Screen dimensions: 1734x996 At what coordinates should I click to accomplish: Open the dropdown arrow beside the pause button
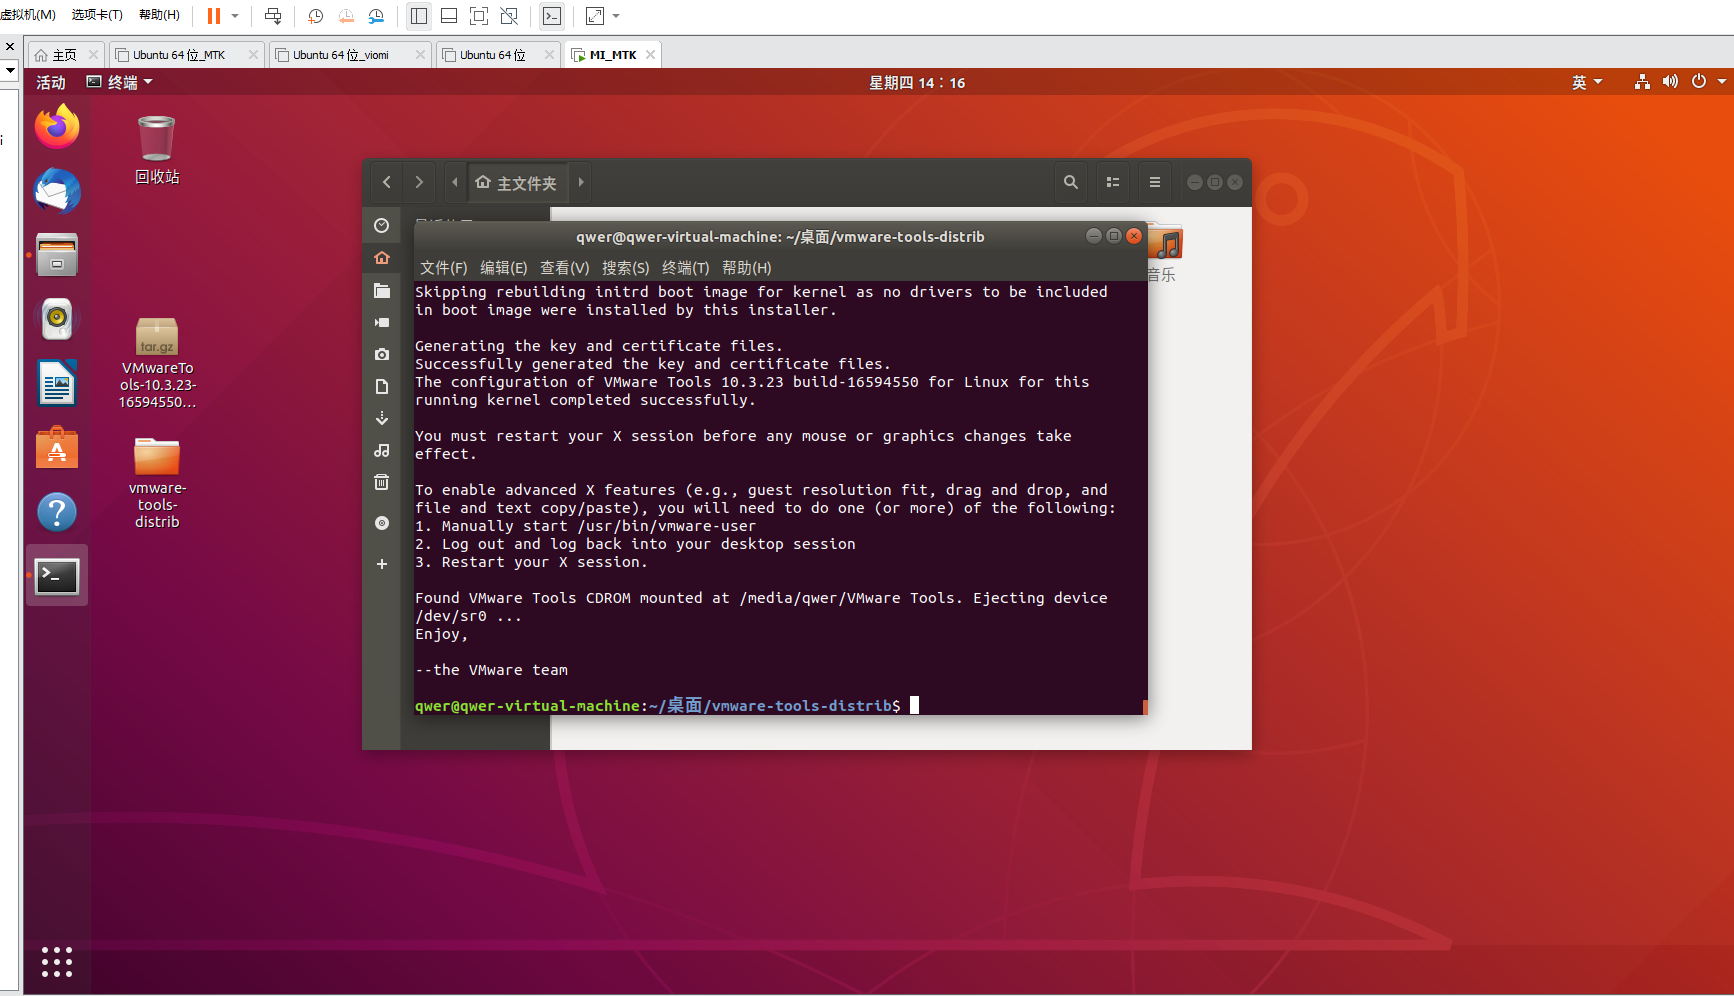235,16
